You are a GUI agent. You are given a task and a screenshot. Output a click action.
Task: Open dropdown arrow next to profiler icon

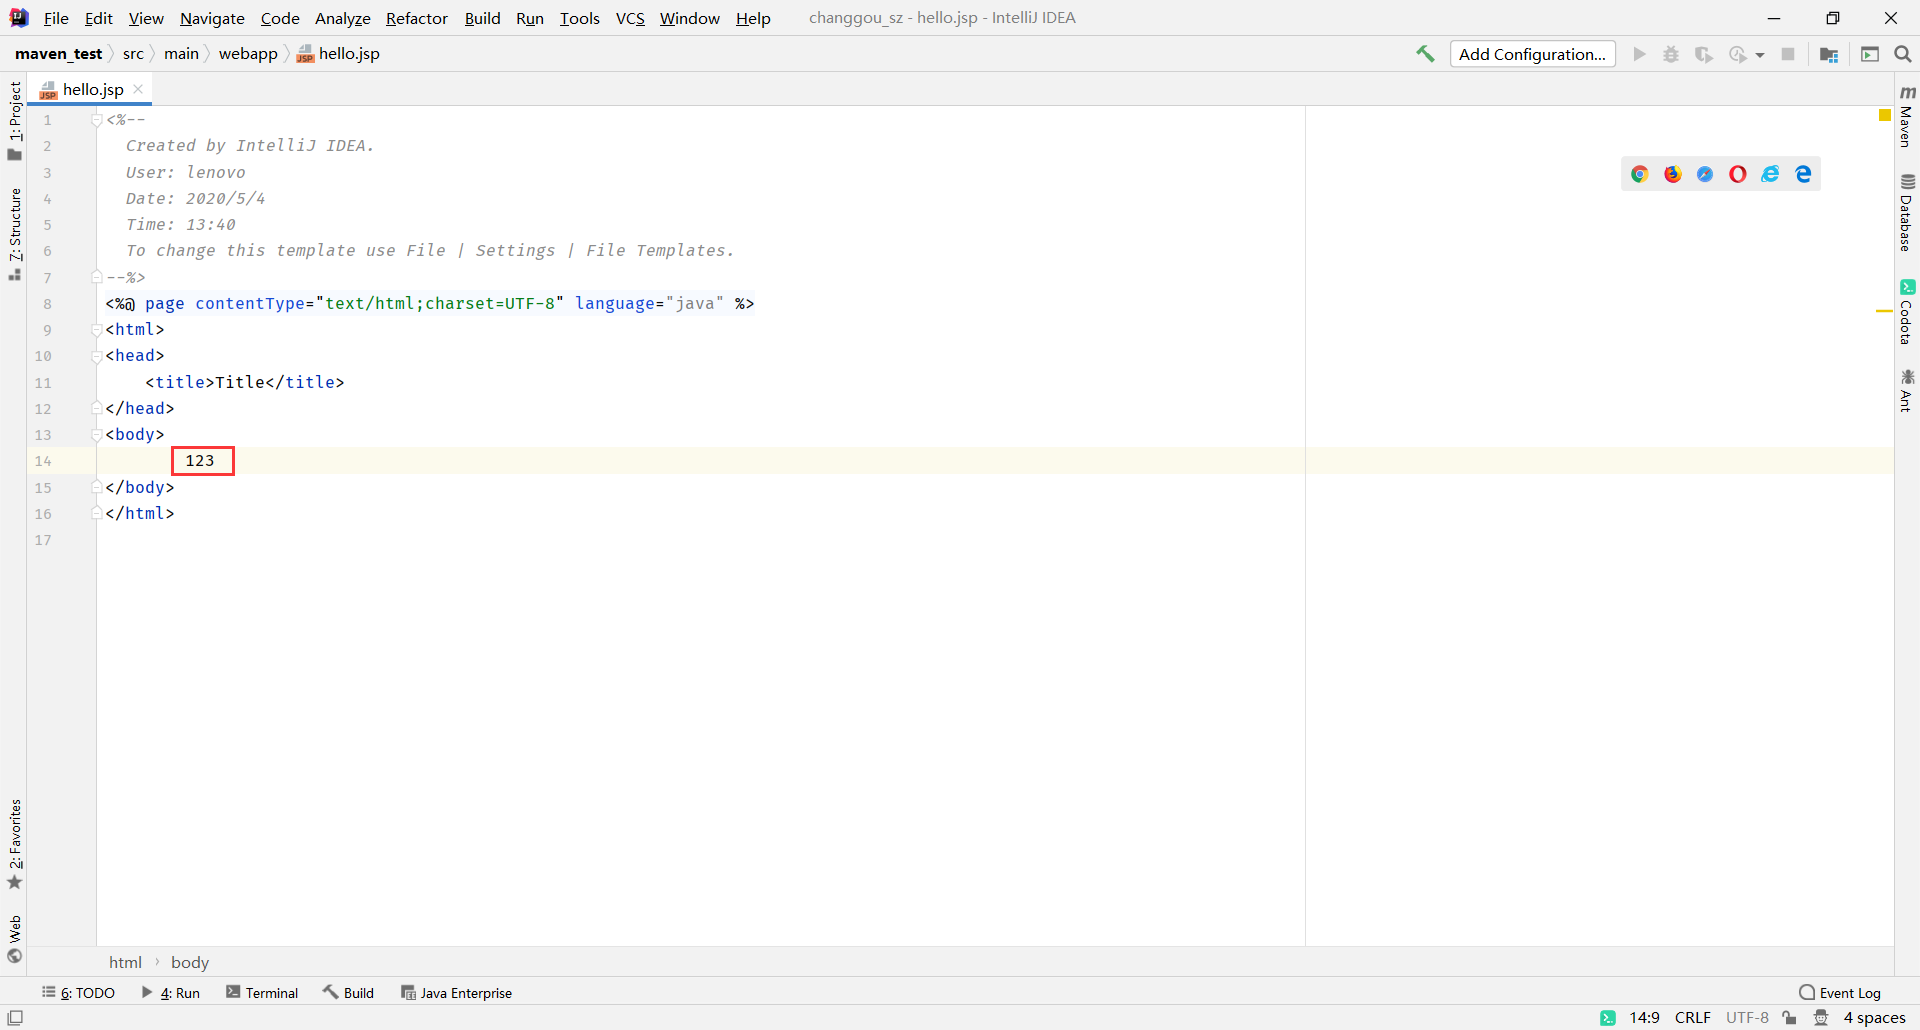click(x=1760, y=55)
